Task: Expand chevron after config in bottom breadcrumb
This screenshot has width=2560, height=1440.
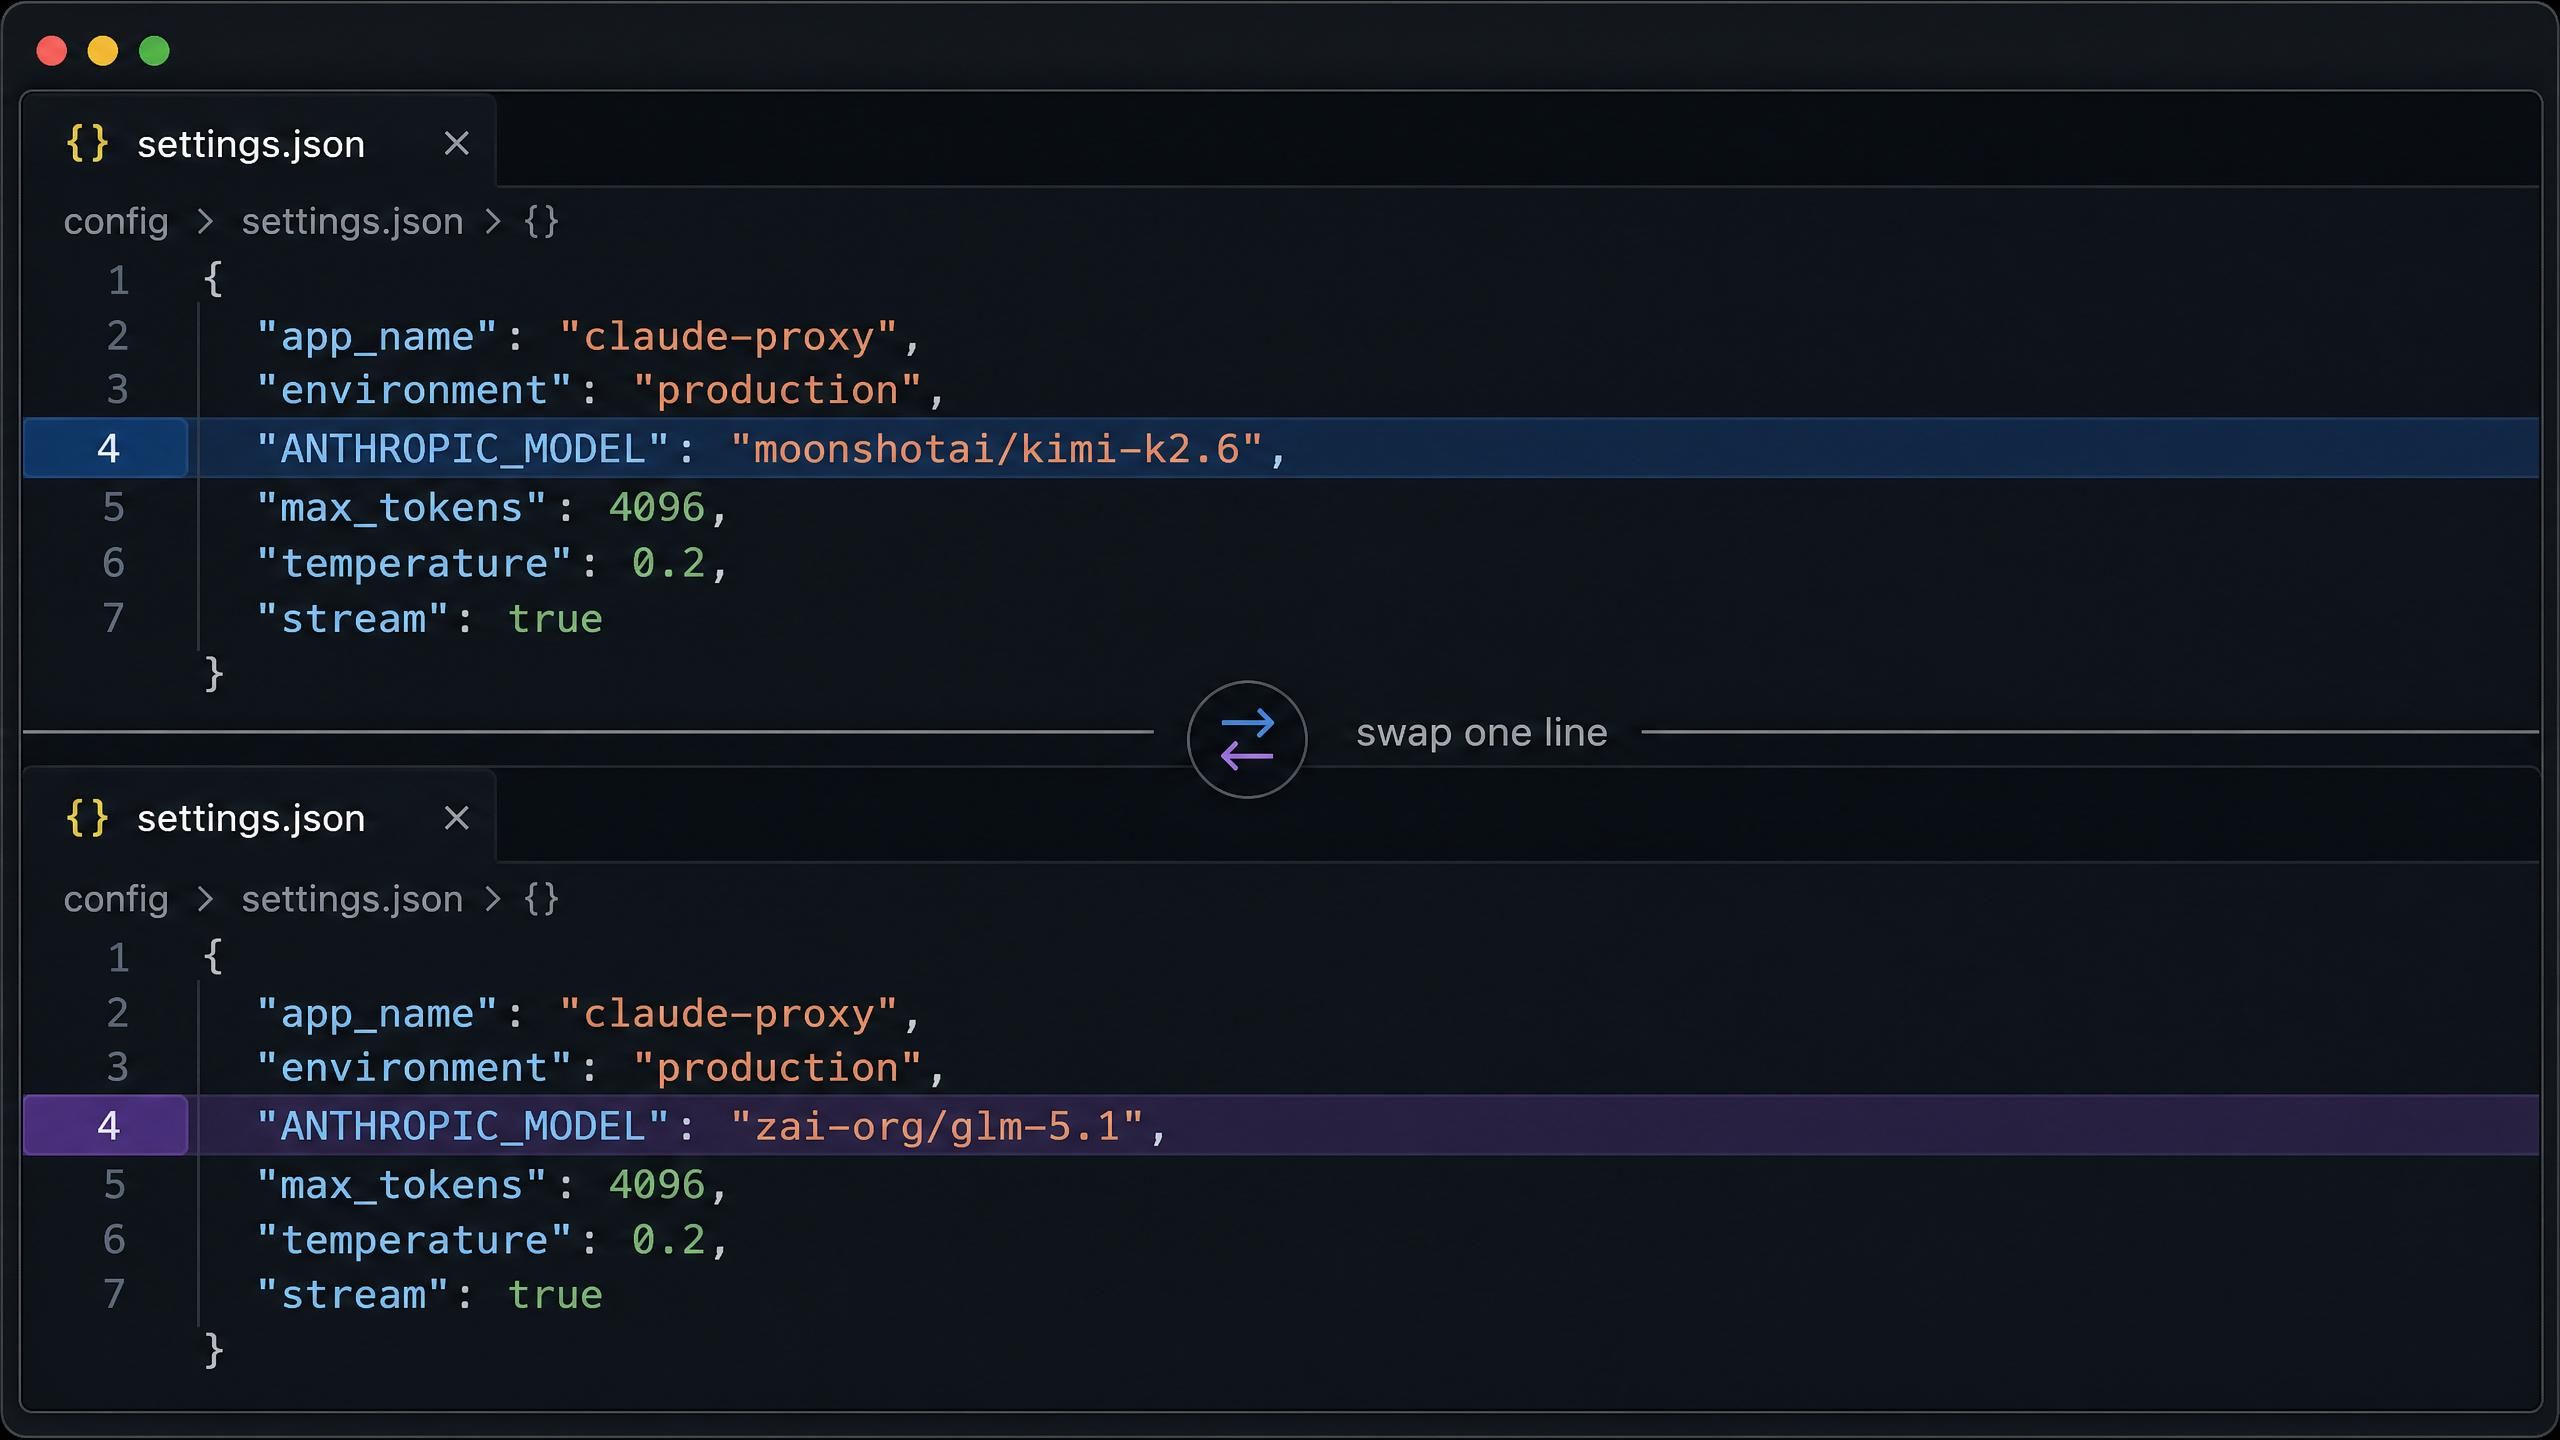Action: point(205,900)
